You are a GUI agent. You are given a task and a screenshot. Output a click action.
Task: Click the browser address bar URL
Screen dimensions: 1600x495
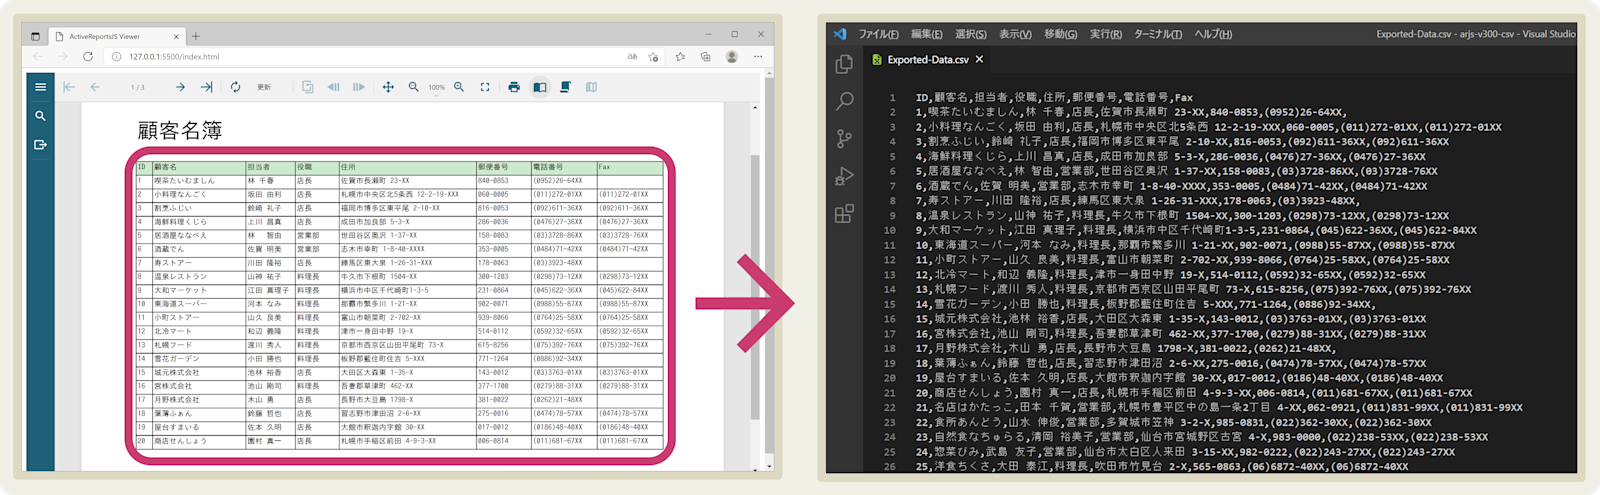click(174, 57)
